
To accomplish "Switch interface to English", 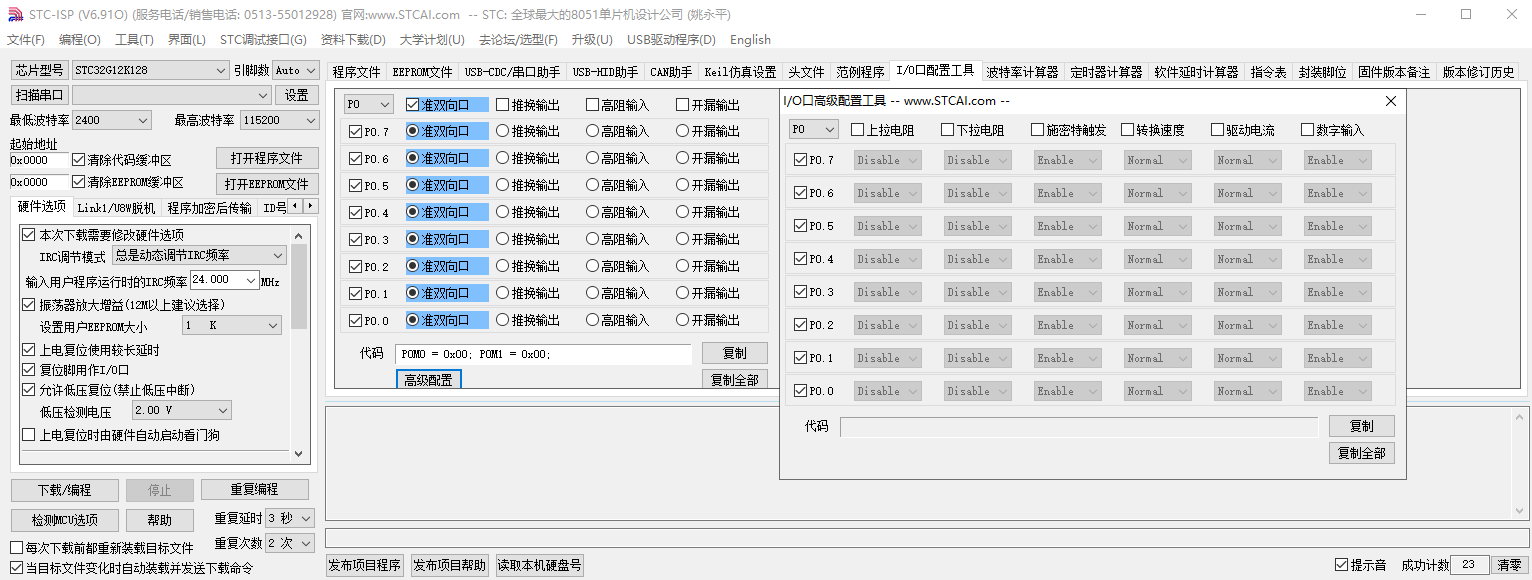I will [x=750, y=40].
